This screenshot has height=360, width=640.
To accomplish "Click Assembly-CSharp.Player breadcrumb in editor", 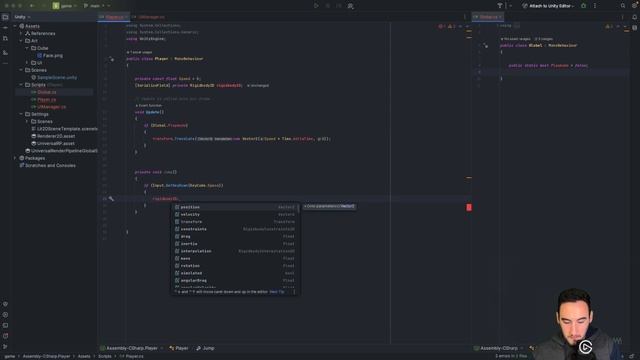I will (129, 348).
